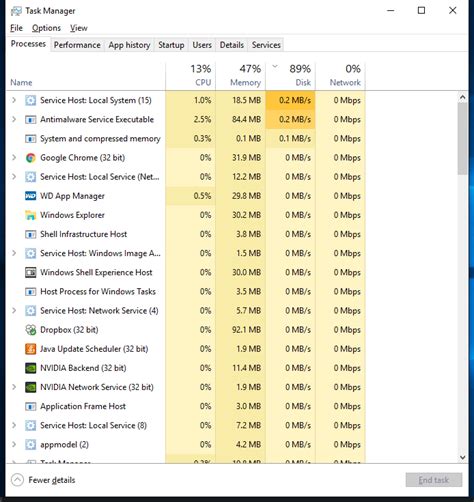Expand Service Host: Network Service (4)
The width and height of the screenshot is (474, 502).
[x=14, y=310]
